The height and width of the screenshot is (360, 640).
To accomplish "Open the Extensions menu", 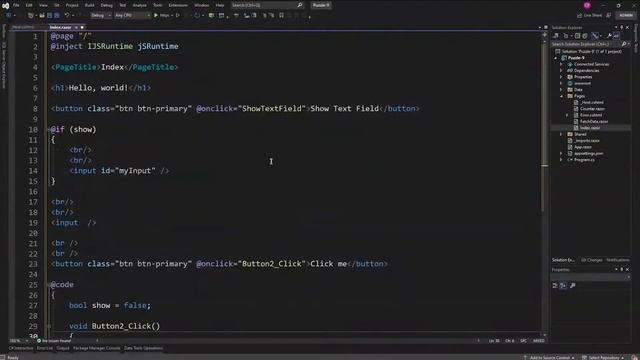I will (x=178, y=5).
